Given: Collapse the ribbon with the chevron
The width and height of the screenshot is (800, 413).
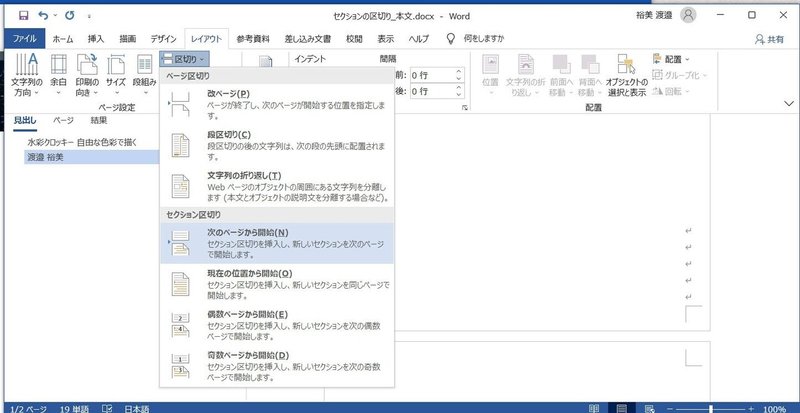Looking at the screenshot, I should (788, 104).
